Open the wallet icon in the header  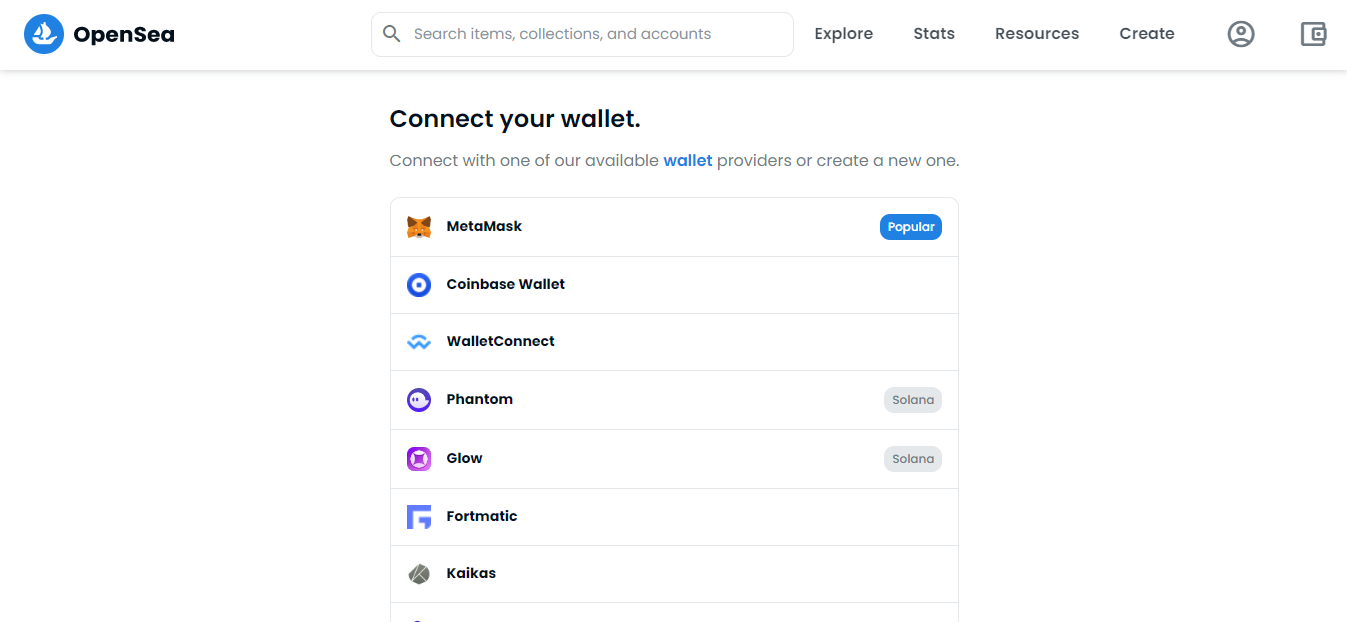pyautogui.click(x=1313, y=34)
